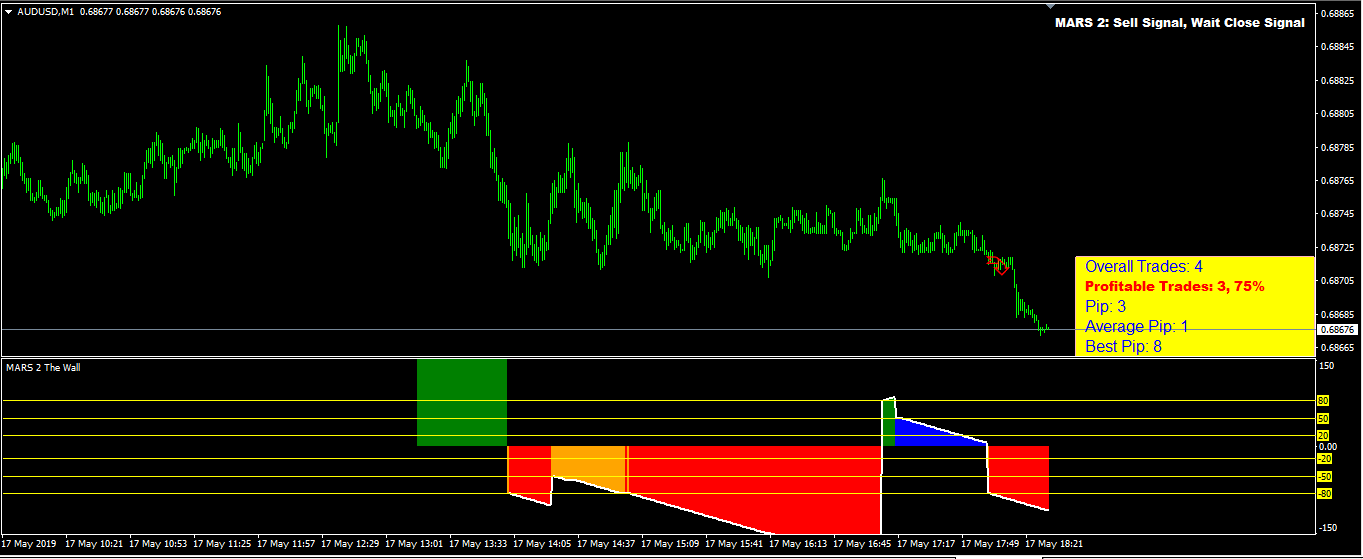Click the 17 May 16:45 time label

pos(862,544)
